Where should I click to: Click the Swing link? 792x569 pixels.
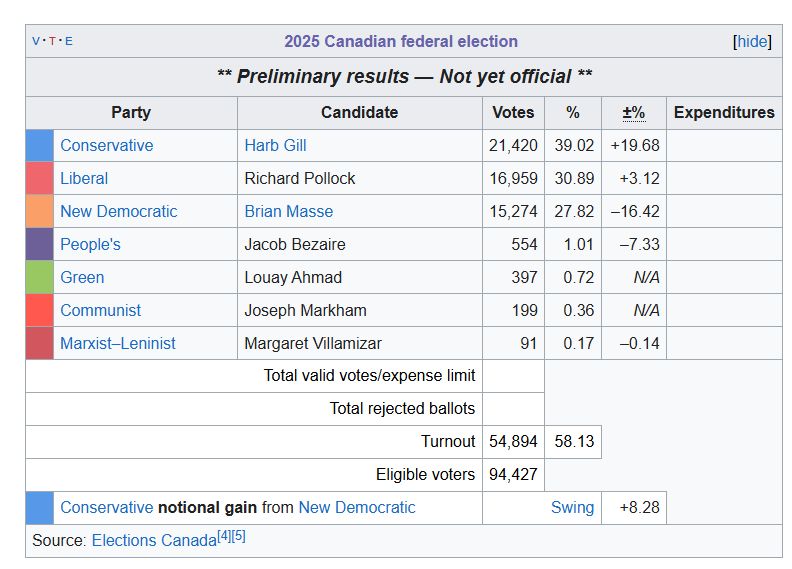click(572, 507)
